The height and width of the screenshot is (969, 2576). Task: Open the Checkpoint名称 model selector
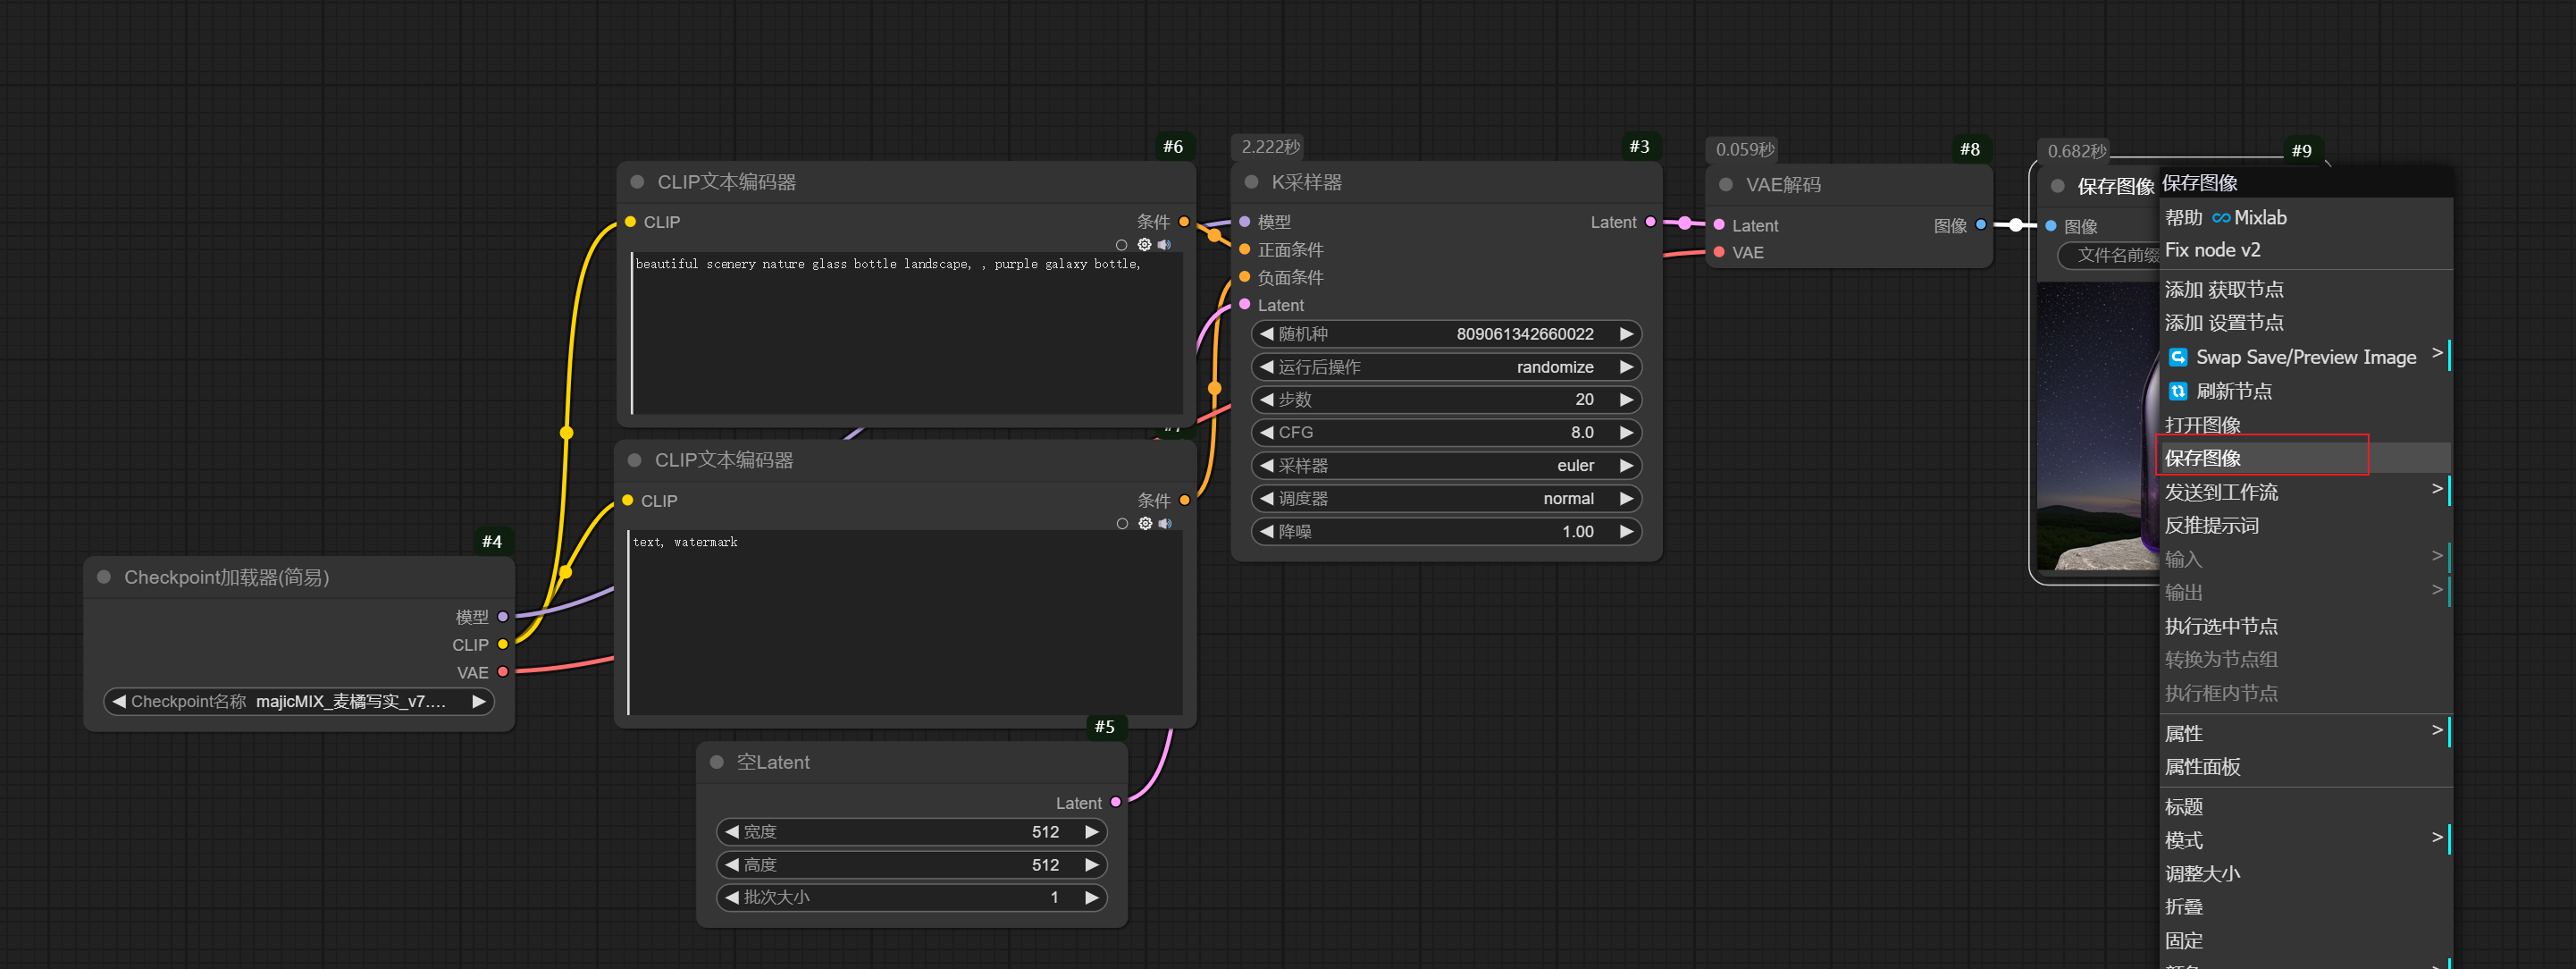(298, 702)
